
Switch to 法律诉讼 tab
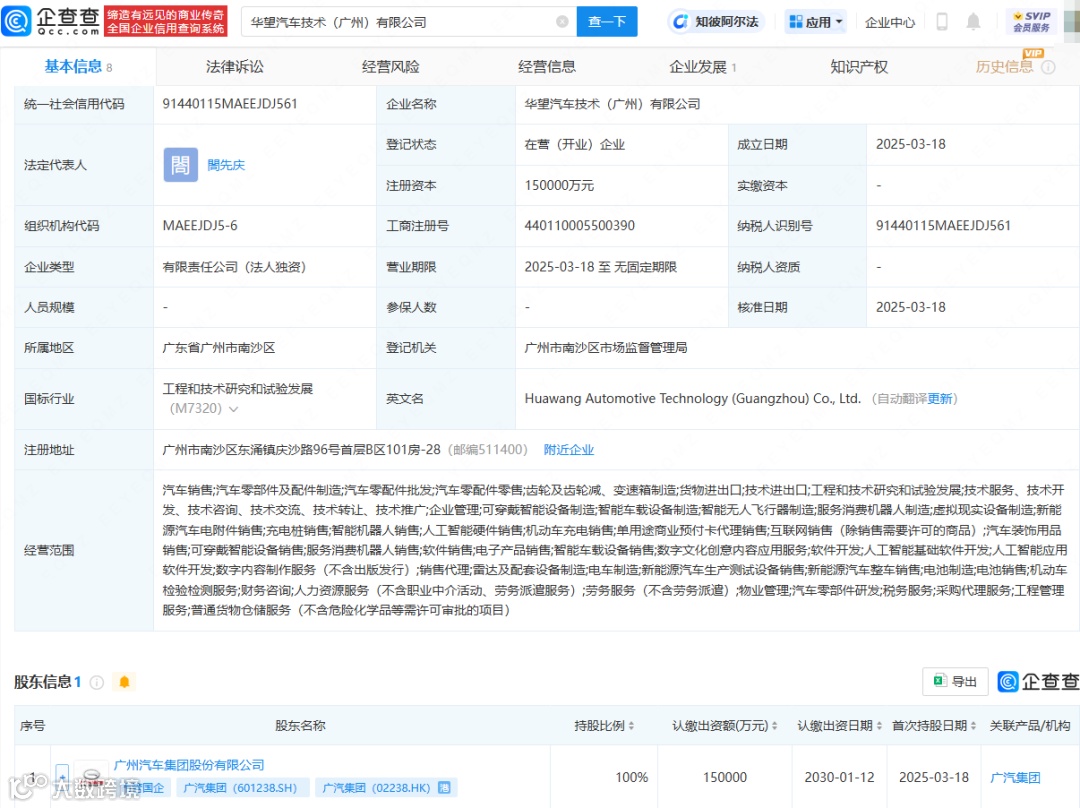(235, 67)
